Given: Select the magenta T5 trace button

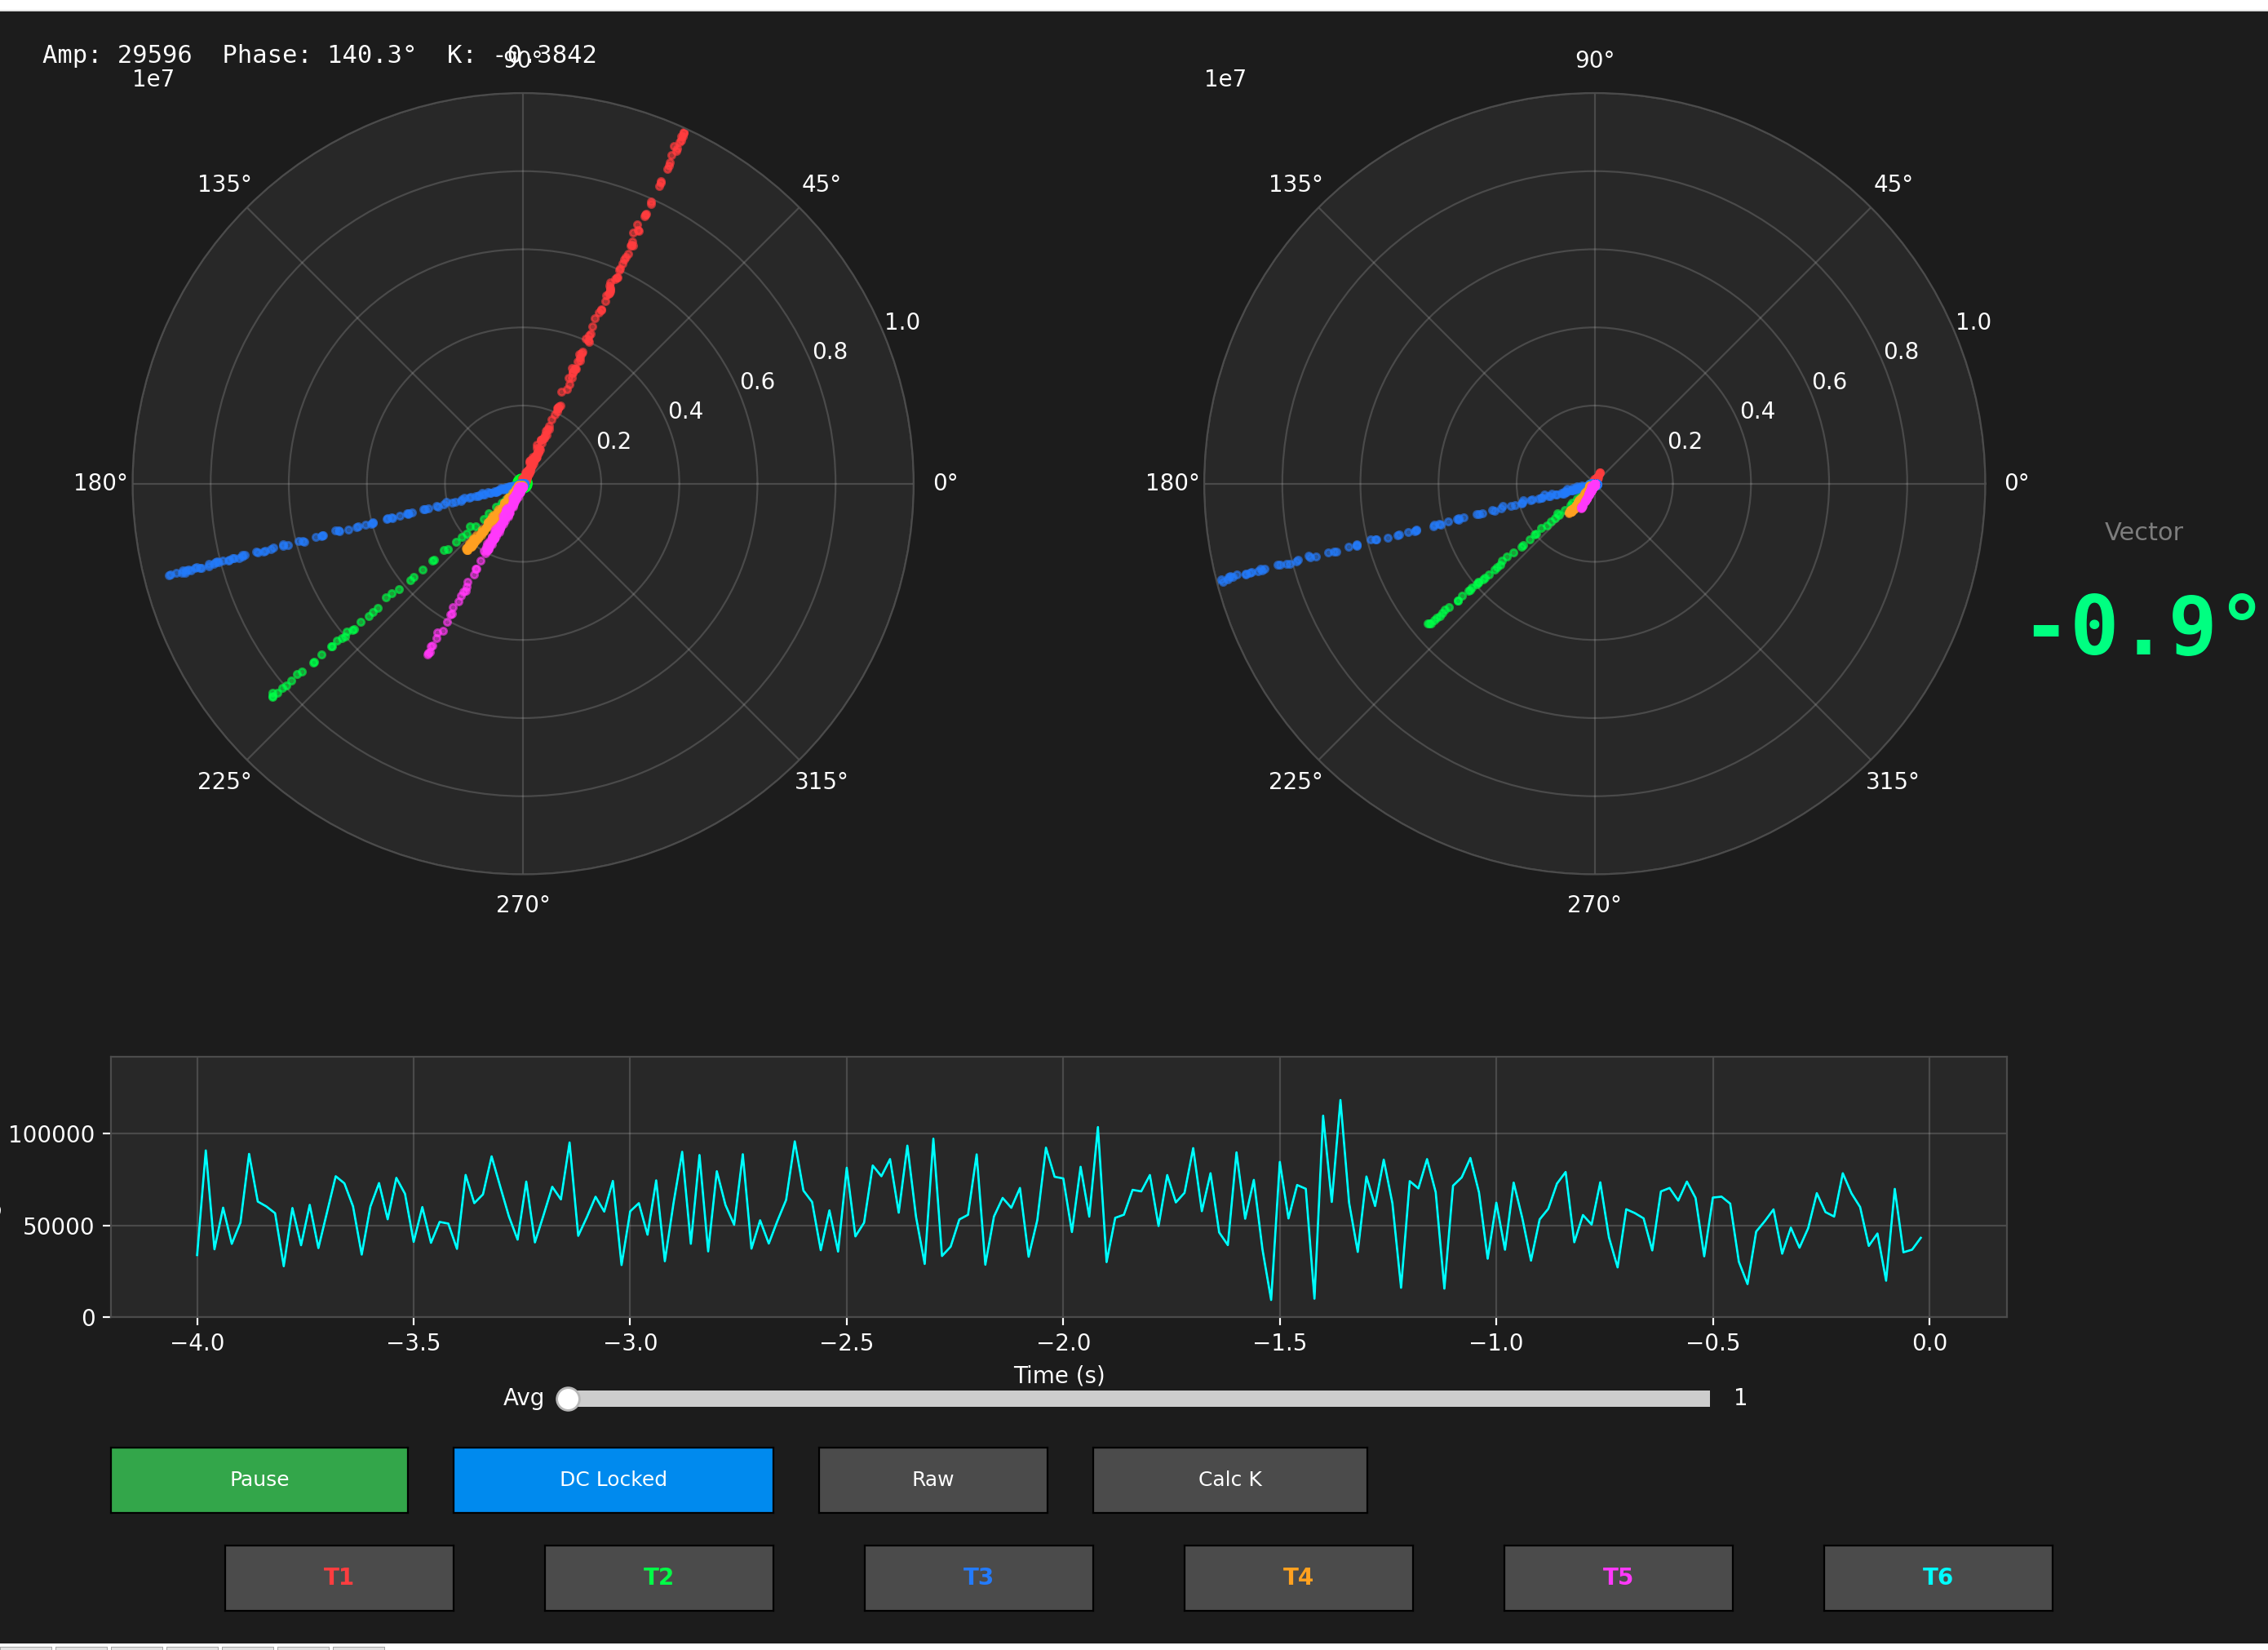Looking at the screenshot, I should (1617, 1577).
